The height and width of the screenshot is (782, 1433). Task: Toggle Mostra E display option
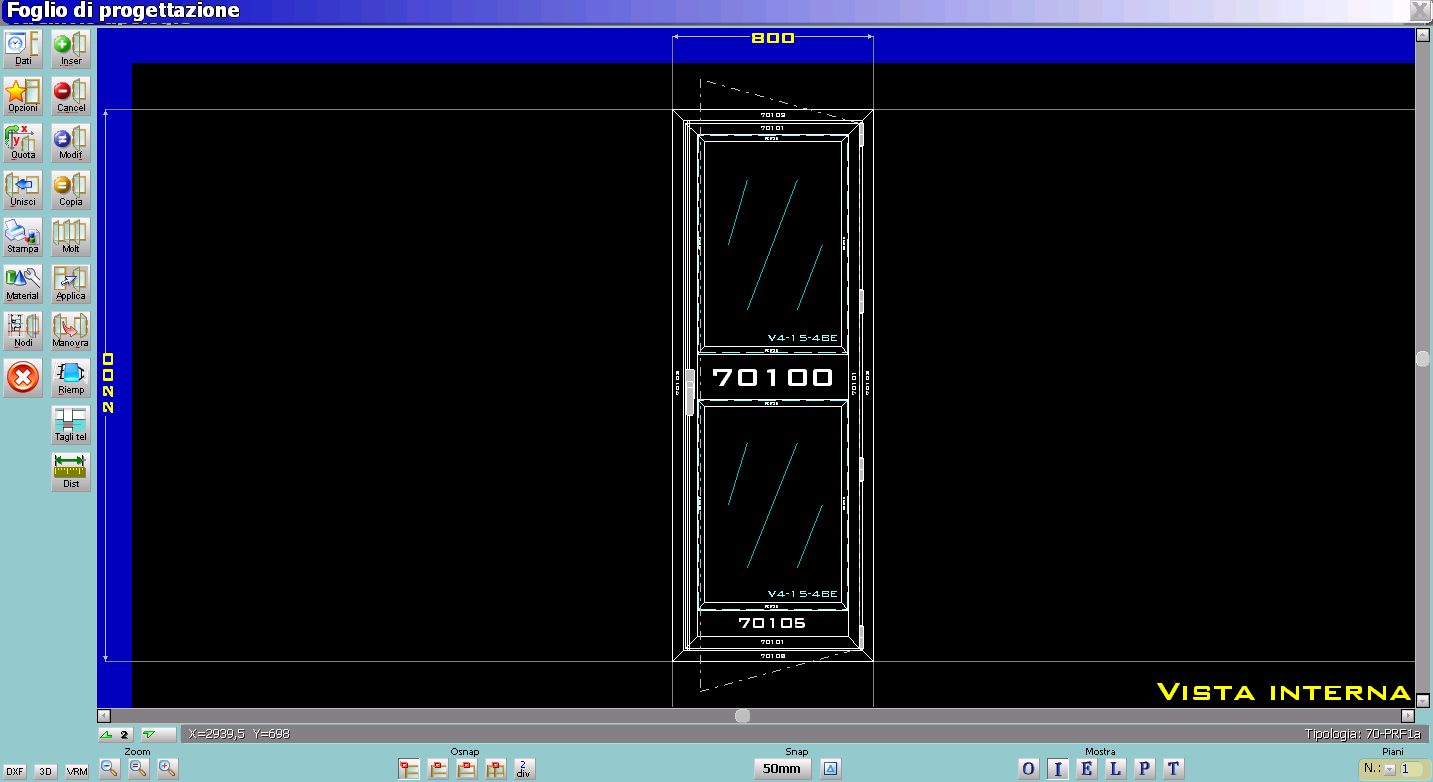click(x=1086, y=769)
